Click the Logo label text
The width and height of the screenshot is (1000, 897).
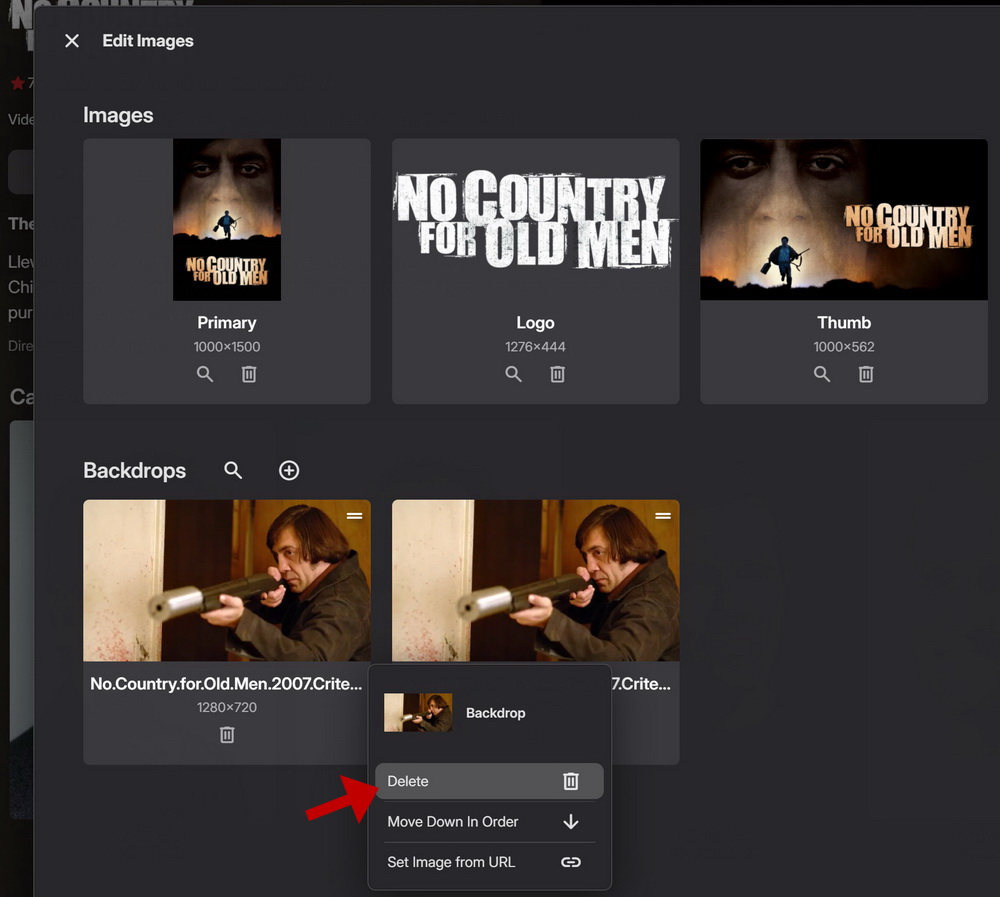click(536, 323)
